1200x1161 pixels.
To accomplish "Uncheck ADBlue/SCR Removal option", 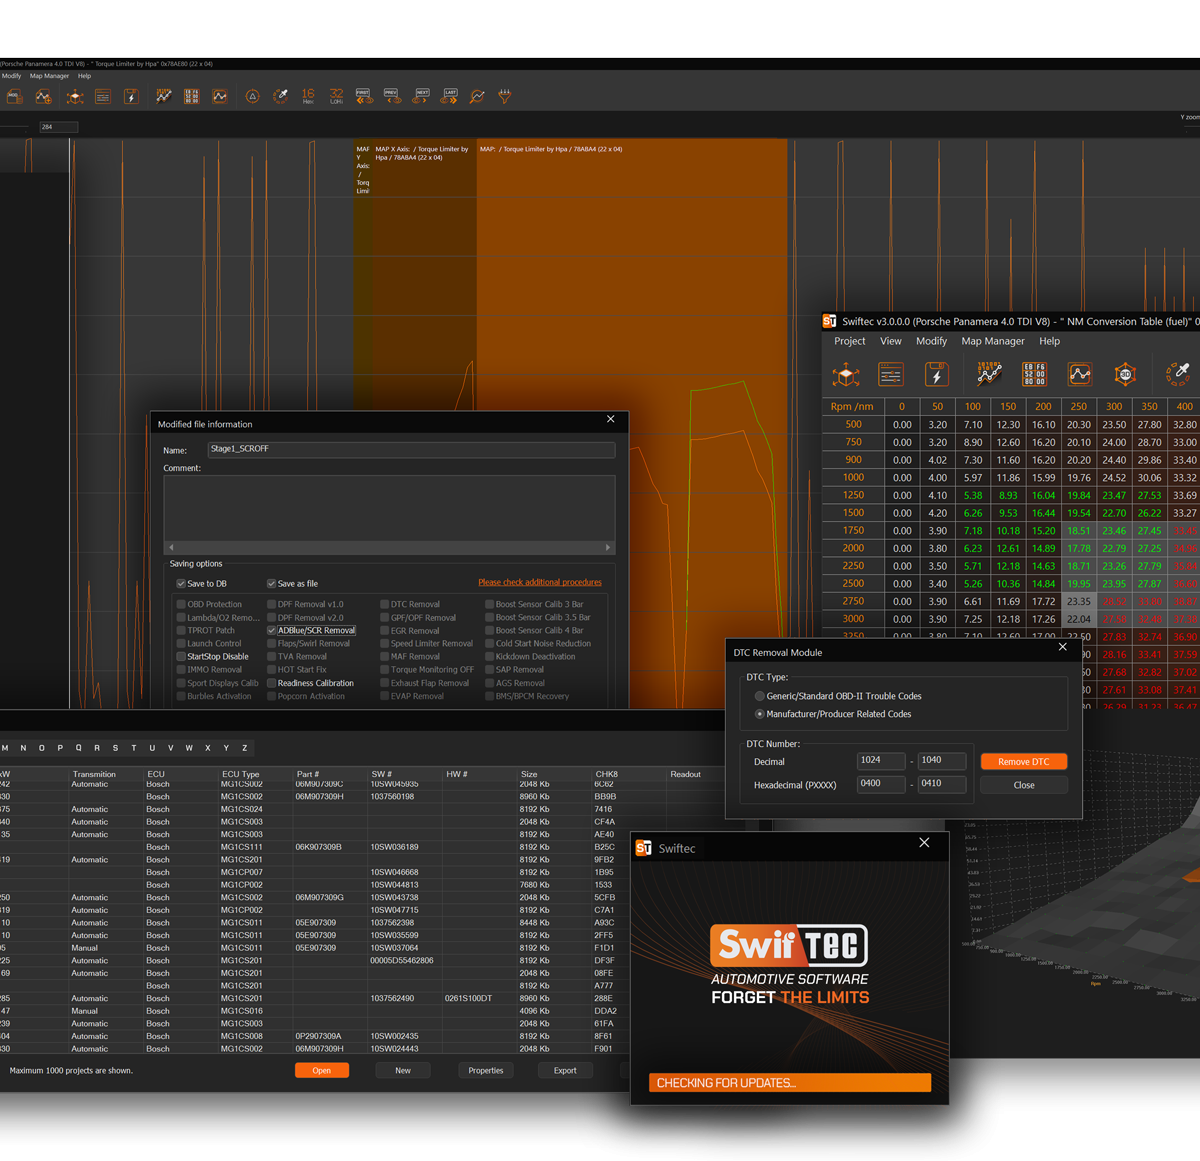I will coord(272,631).
